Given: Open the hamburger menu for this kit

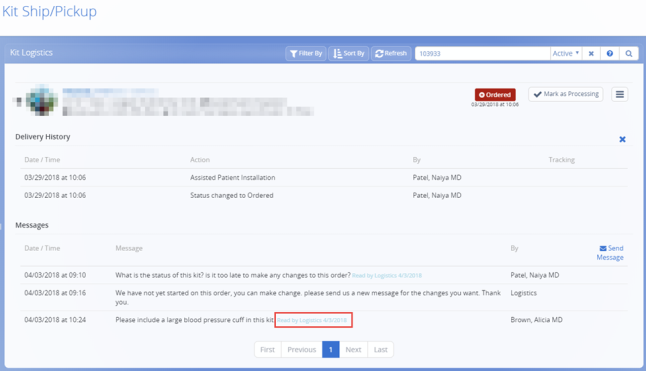Looking at the screenshot, I should pyautogui.click(x=620, y=94).
